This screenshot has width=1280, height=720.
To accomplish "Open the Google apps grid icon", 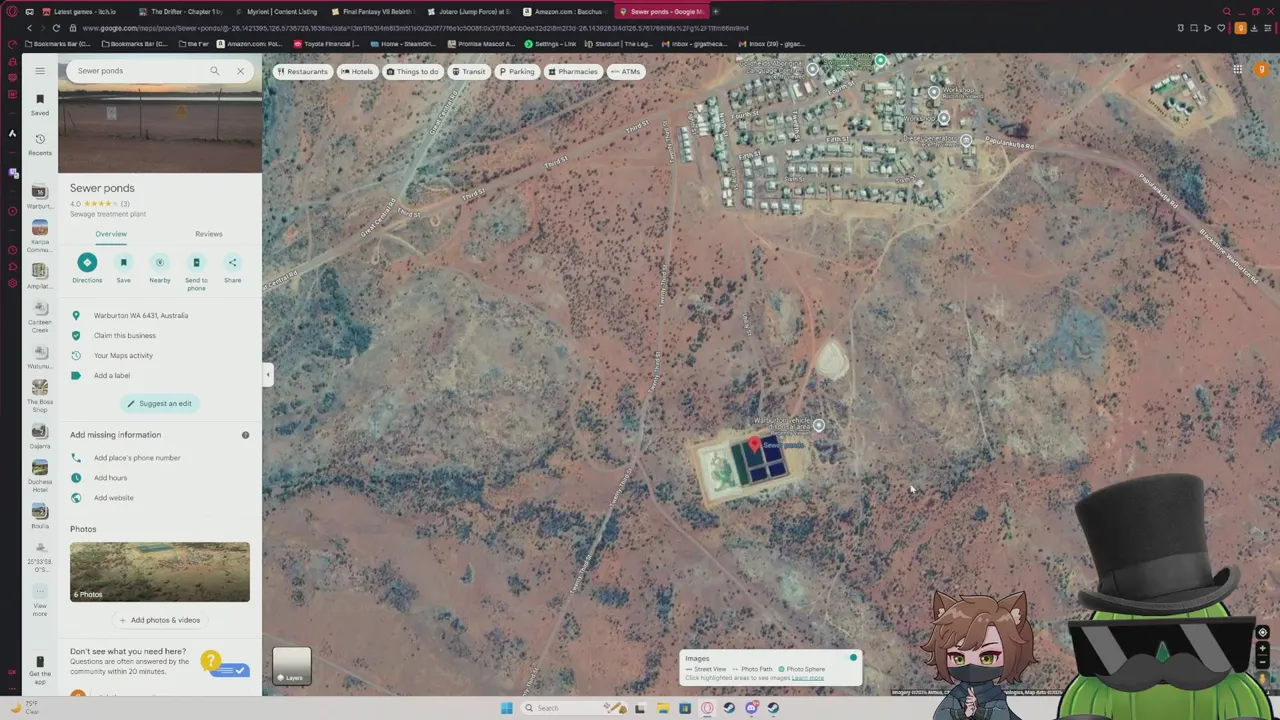I will (x=1237, y=69).
